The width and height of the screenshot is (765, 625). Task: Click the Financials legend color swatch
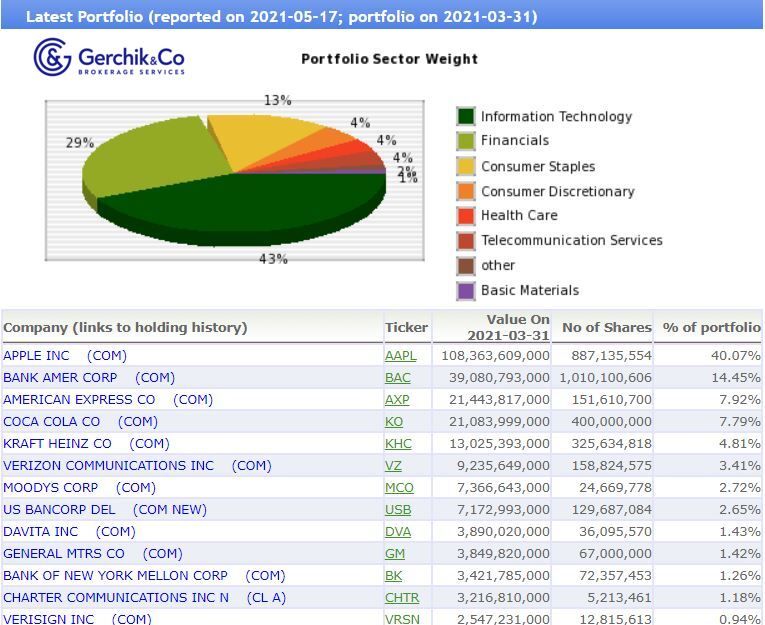click(x=466, y=141)
